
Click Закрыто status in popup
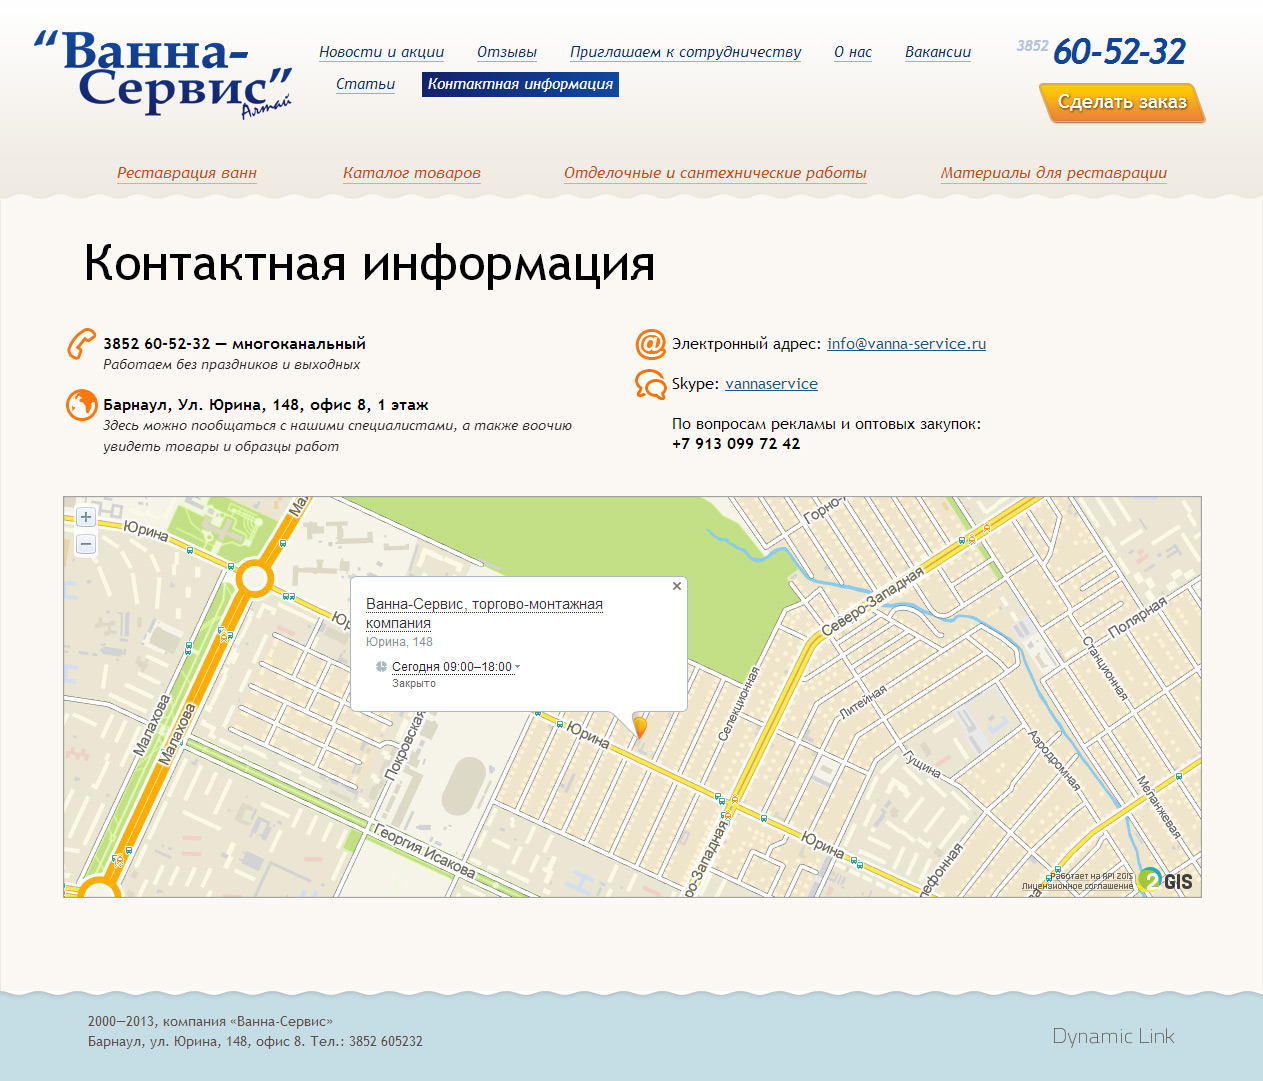pos(414,684)
